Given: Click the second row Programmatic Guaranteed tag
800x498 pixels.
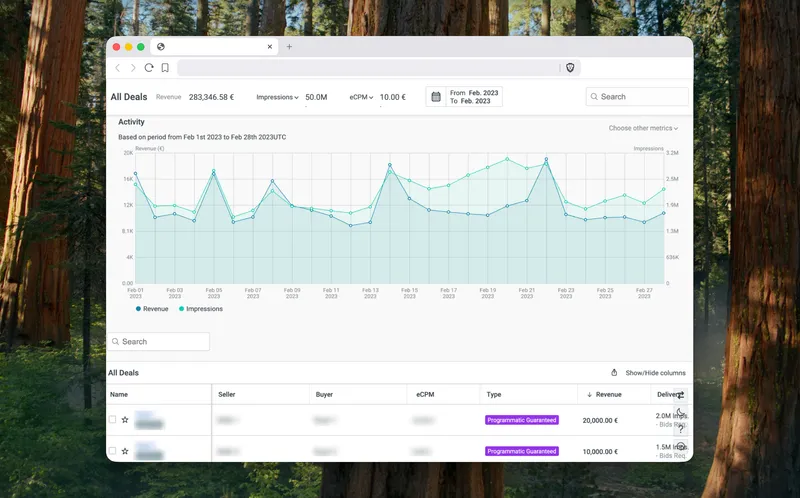Looking at the screenshot, I should pos(521,451).
